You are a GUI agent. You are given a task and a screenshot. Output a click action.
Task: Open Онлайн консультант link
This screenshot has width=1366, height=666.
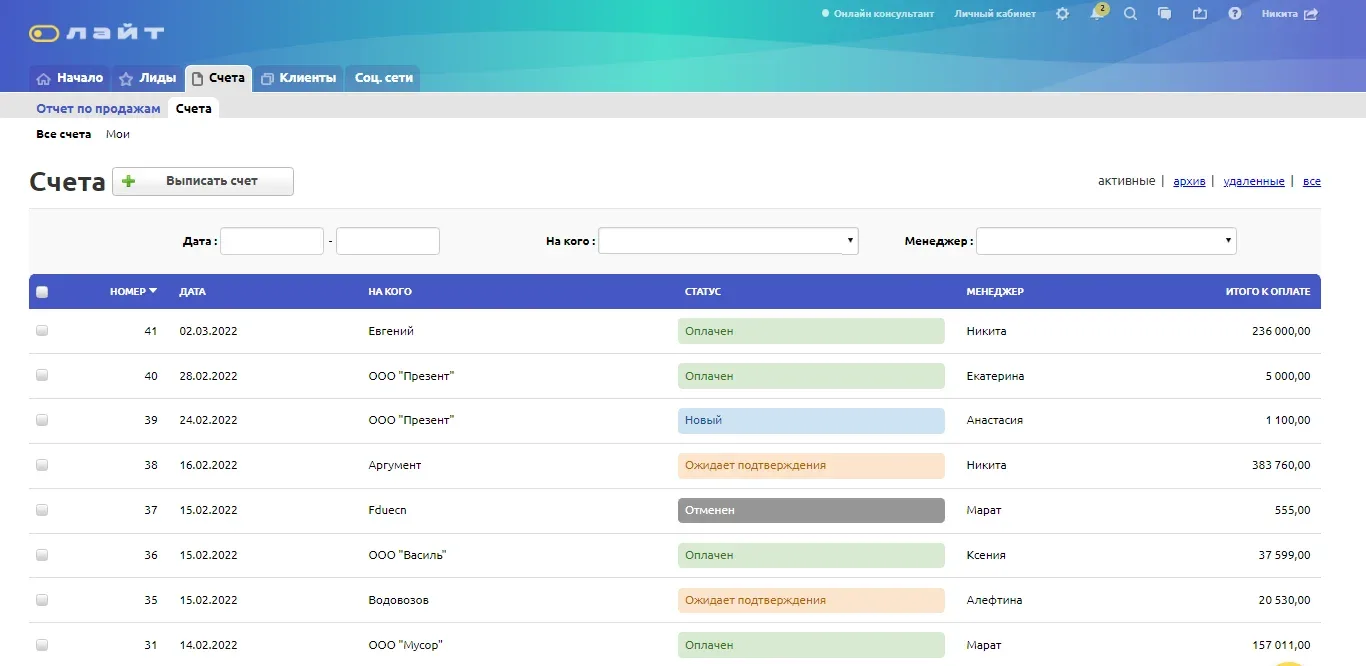click(x=877, y=14)
